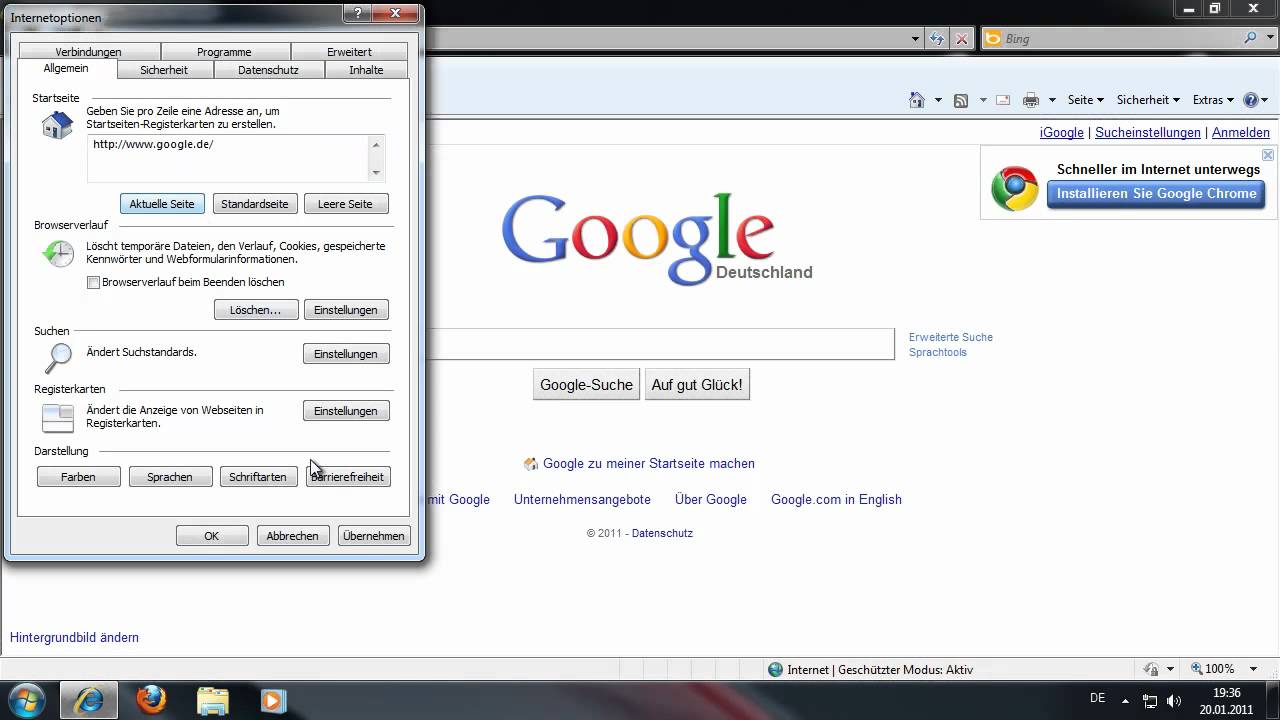1280x720 pixels.
Task: Open the Sicherheit dropdown menu in toolbar
Action: pos(1148,100)
